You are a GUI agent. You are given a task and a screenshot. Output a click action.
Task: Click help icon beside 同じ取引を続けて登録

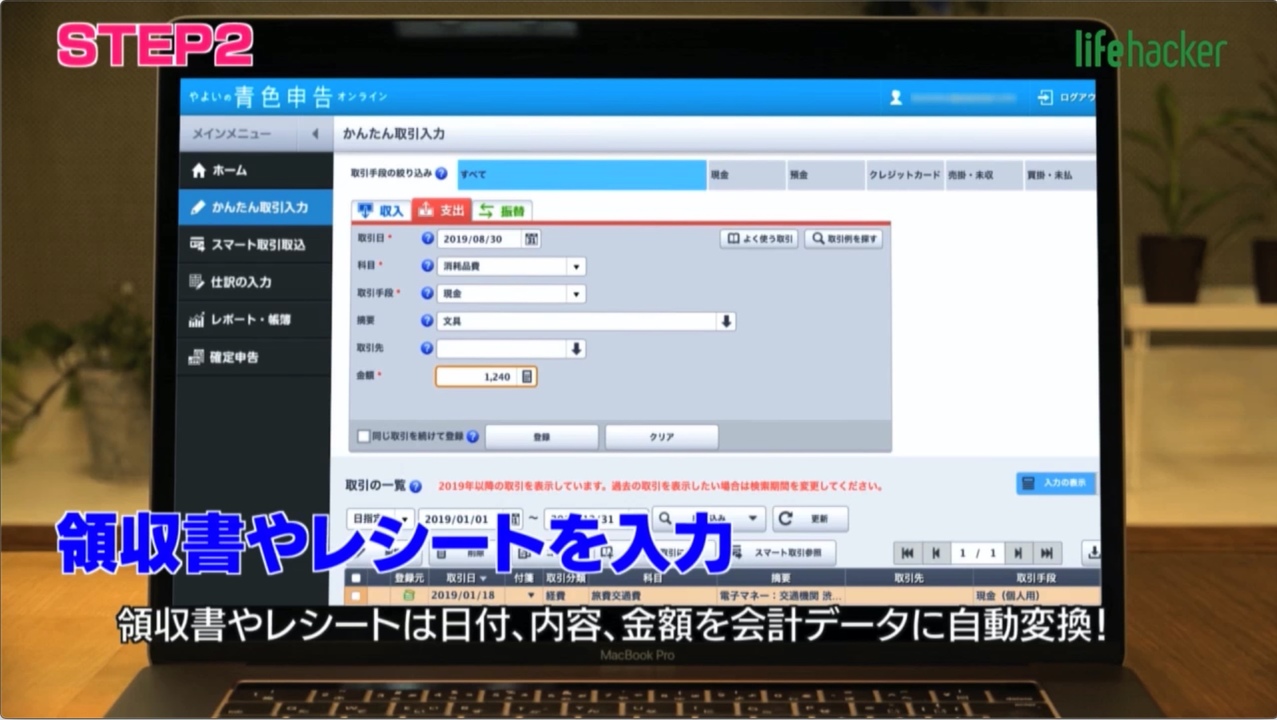[x=472, y=437]
